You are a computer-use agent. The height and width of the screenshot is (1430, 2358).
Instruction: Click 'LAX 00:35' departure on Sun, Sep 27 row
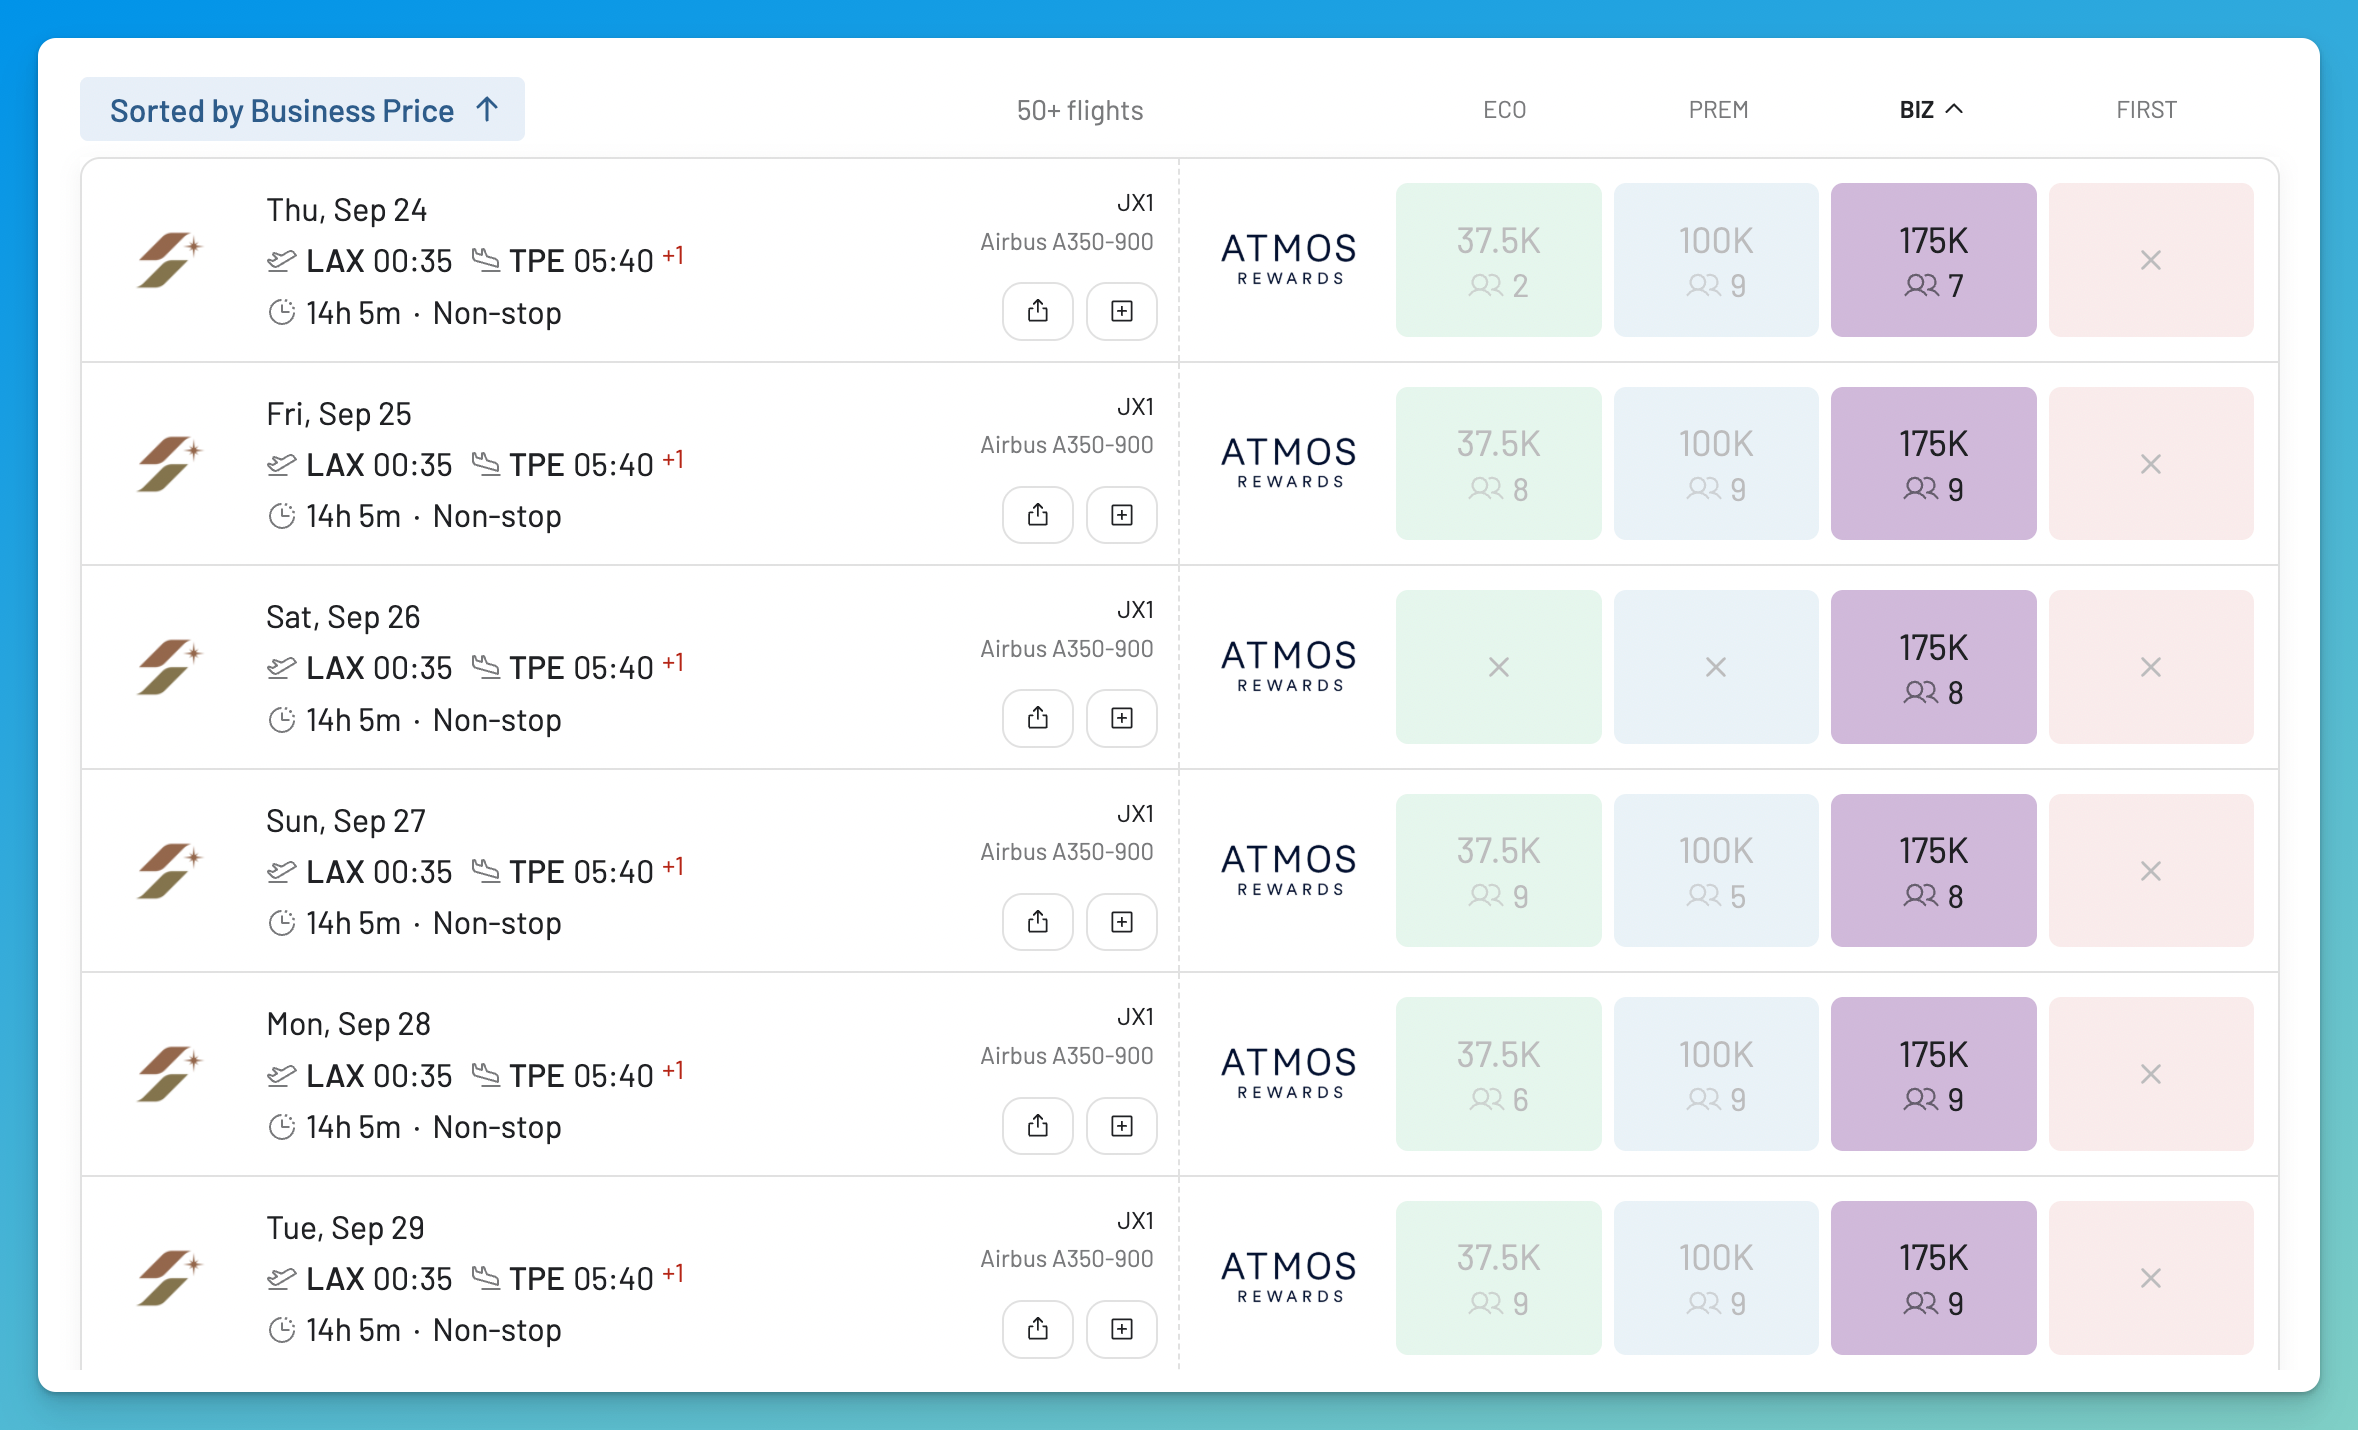pos(379,872)
